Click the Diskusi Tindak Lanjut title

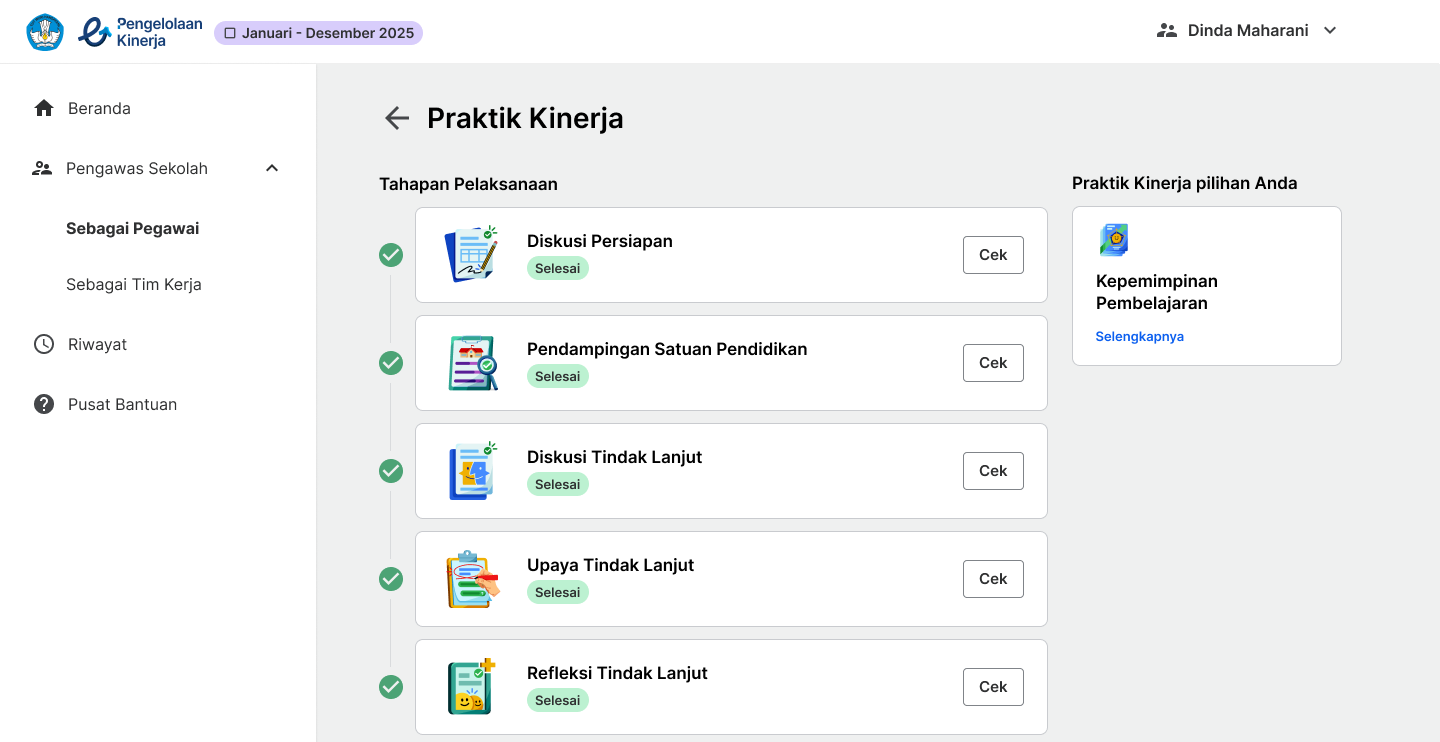pyautogui.click(x=615, y=457)
